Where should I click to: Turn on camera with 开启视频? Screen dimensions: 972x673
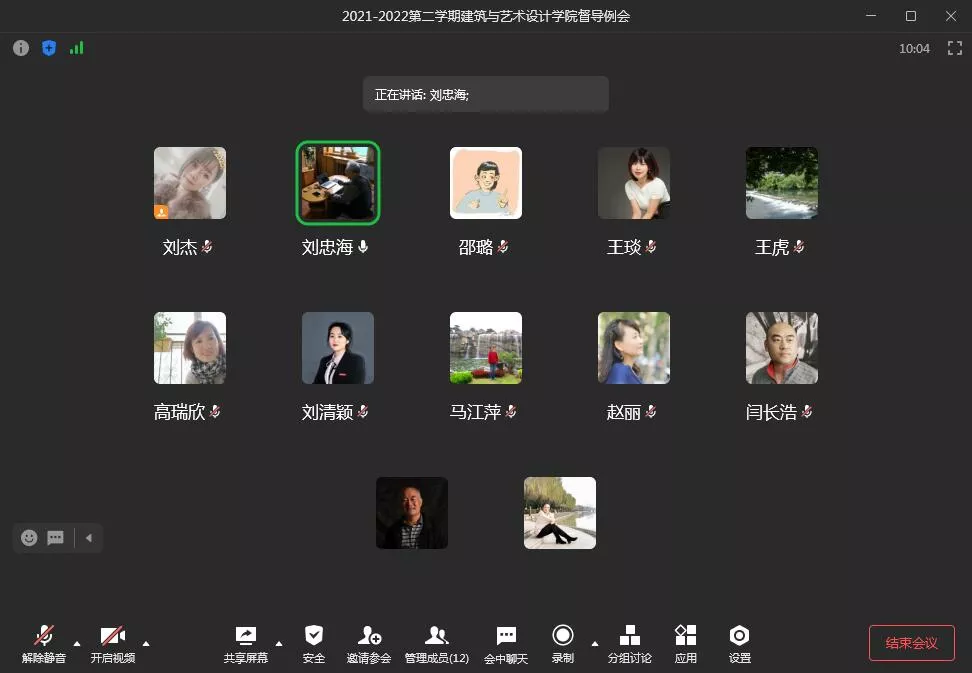point(113,643)
